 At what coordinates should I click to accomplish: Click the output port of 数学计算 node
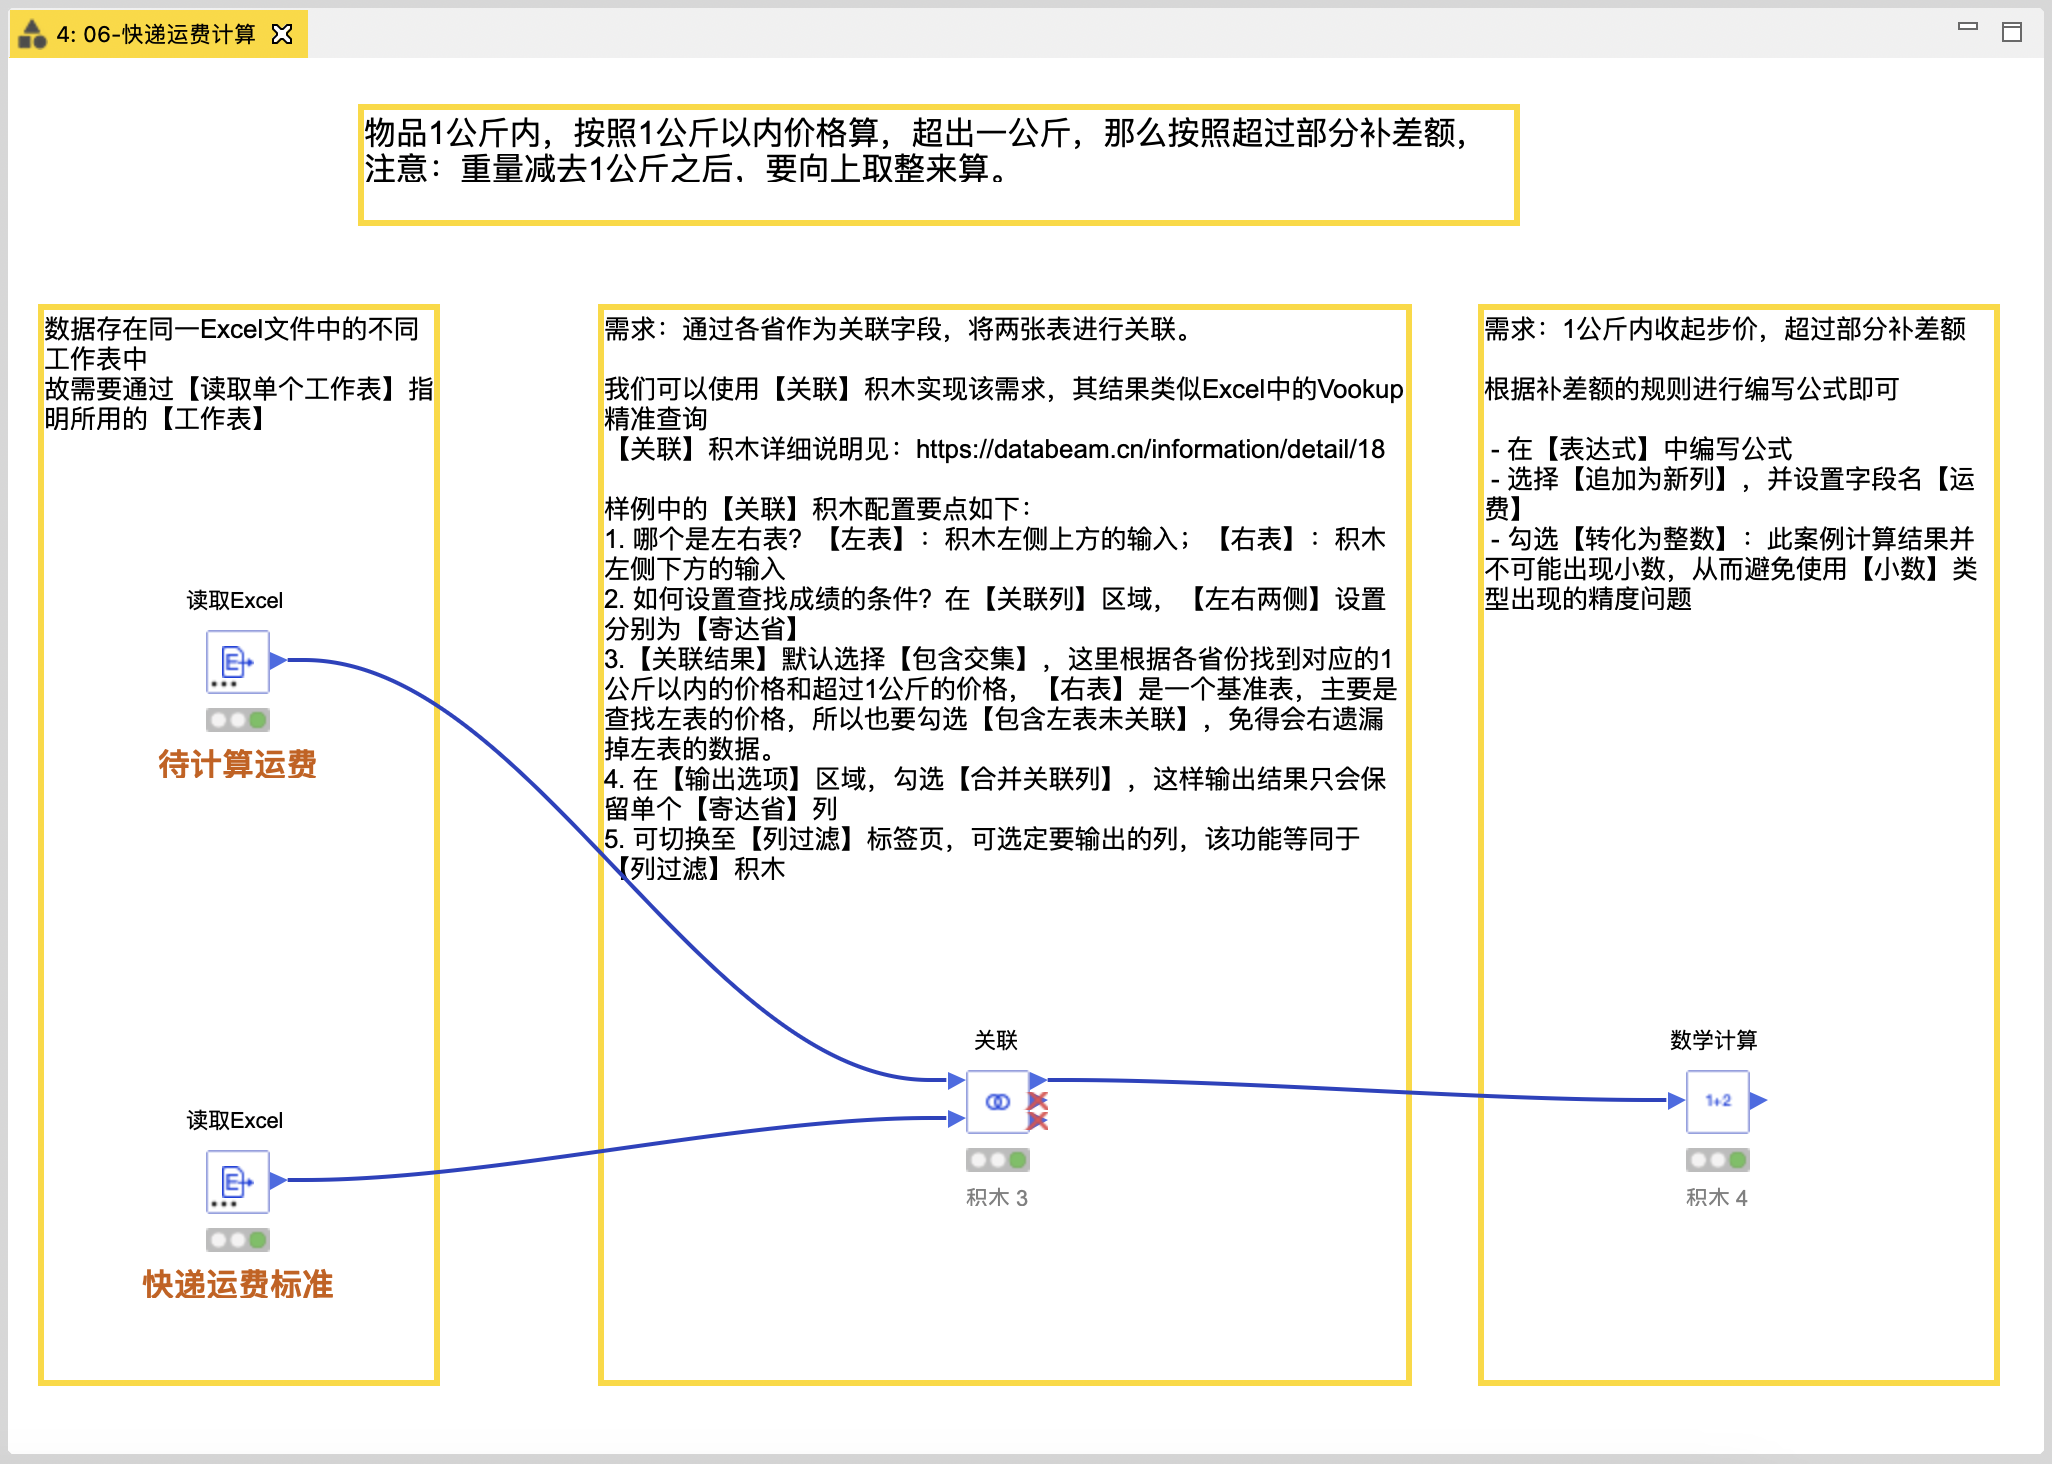pyautogui.click(x=1758, y=1100)
